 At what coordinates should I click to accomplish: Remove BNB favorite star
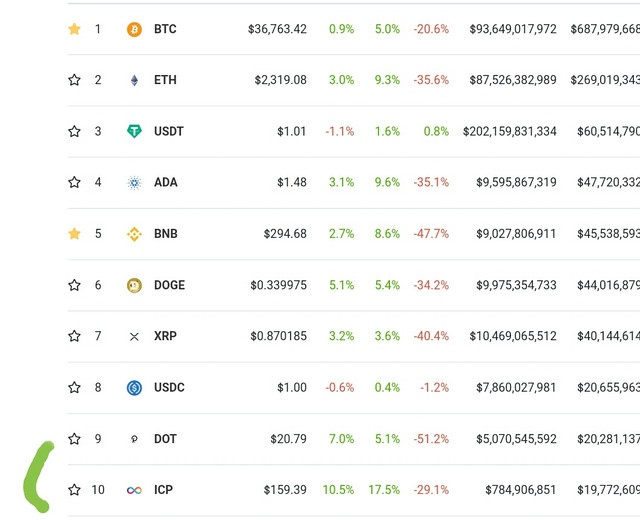click(74, 233)
